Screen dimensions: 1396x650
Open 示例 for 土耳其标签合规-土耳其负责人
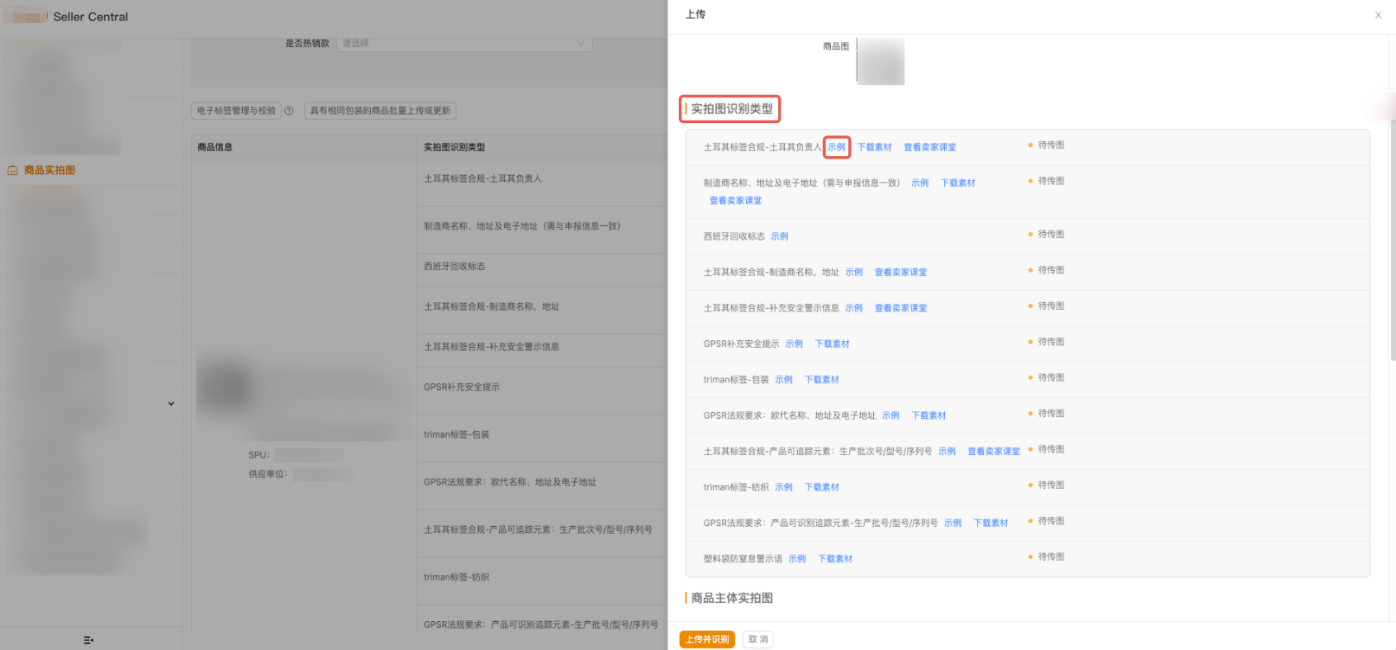[836, 147]
